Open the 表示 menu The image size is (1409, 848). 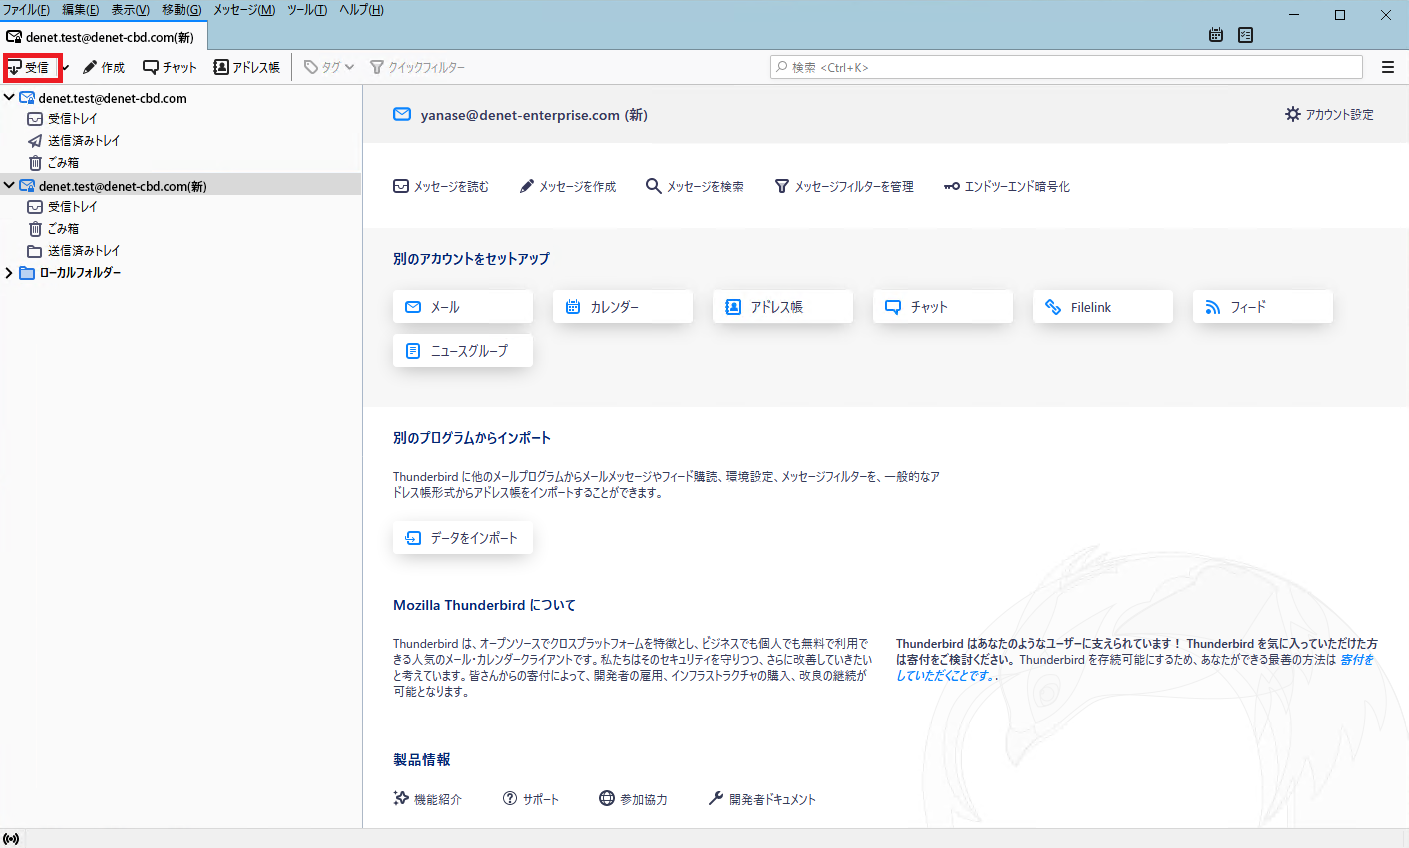tap(130, 10)
